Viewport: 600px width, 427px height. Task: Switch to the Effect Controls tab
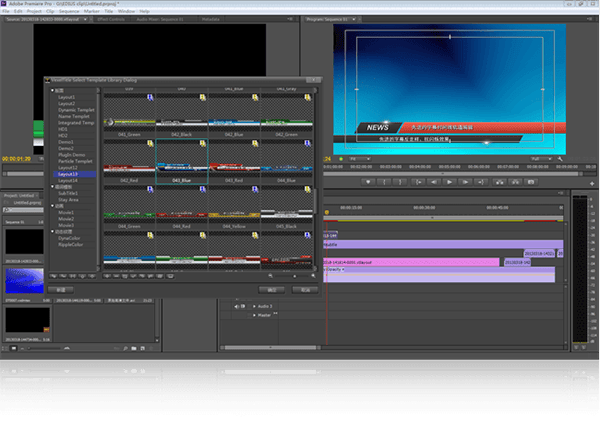106,20
